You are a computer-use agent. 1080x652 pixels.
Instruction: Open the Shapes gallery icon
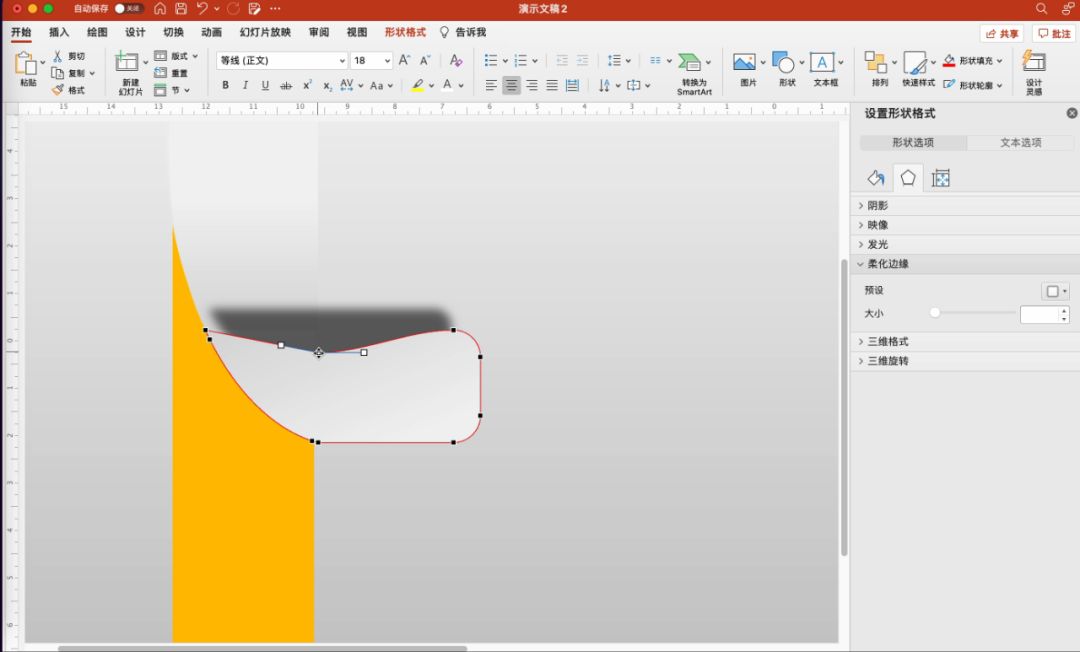[783, 62]
